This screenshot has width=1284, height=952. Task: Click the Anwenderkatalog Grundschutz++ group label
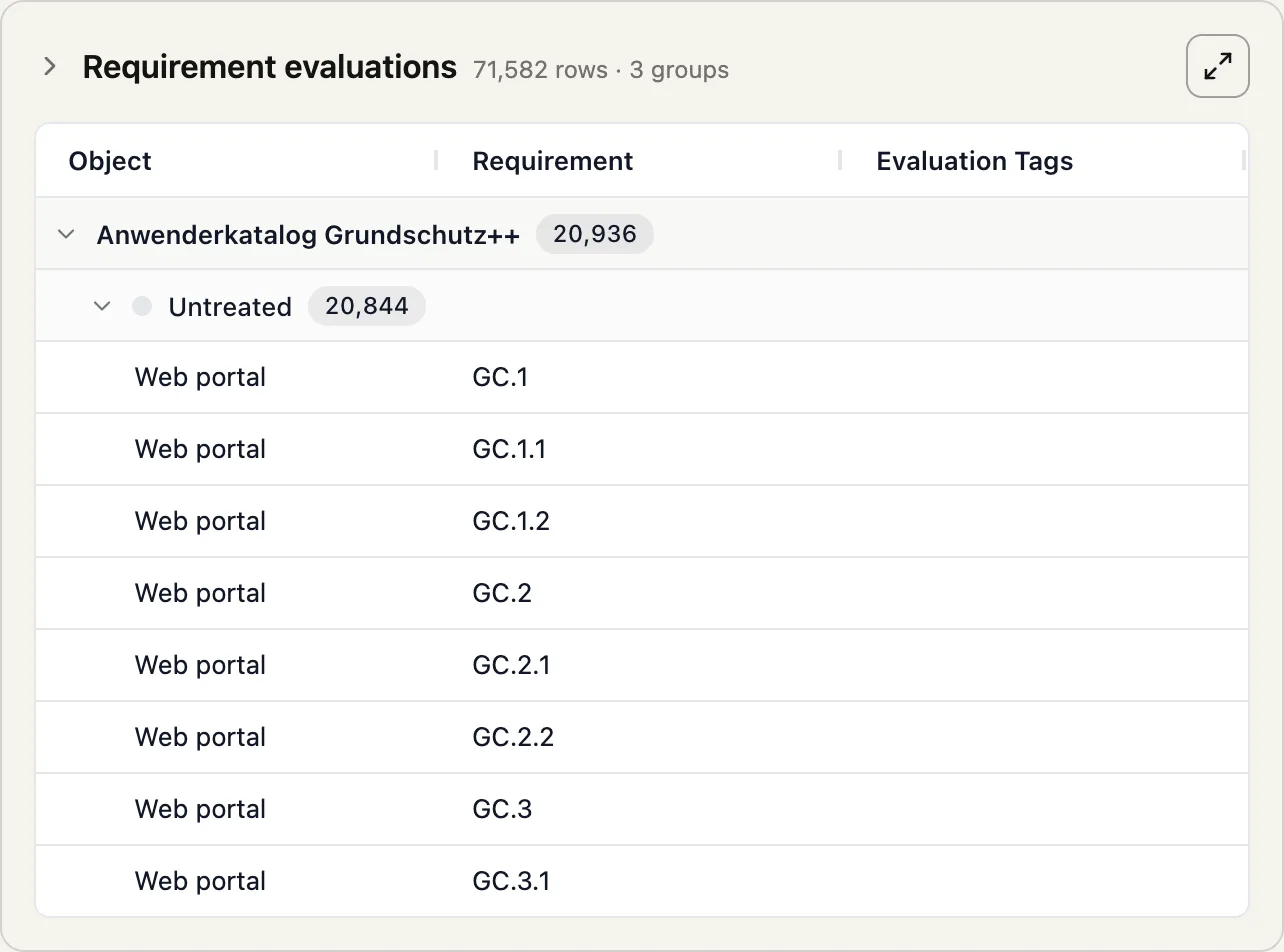[308, 234]
